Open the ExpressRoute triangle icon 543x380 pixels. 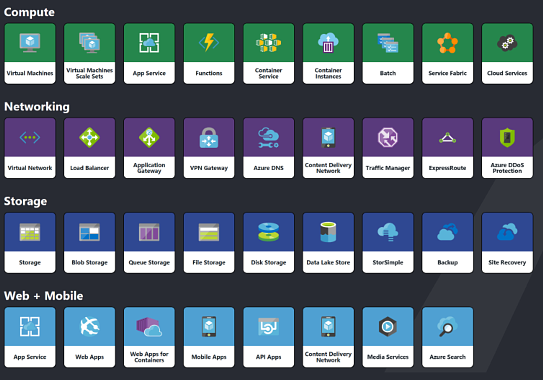447,138
